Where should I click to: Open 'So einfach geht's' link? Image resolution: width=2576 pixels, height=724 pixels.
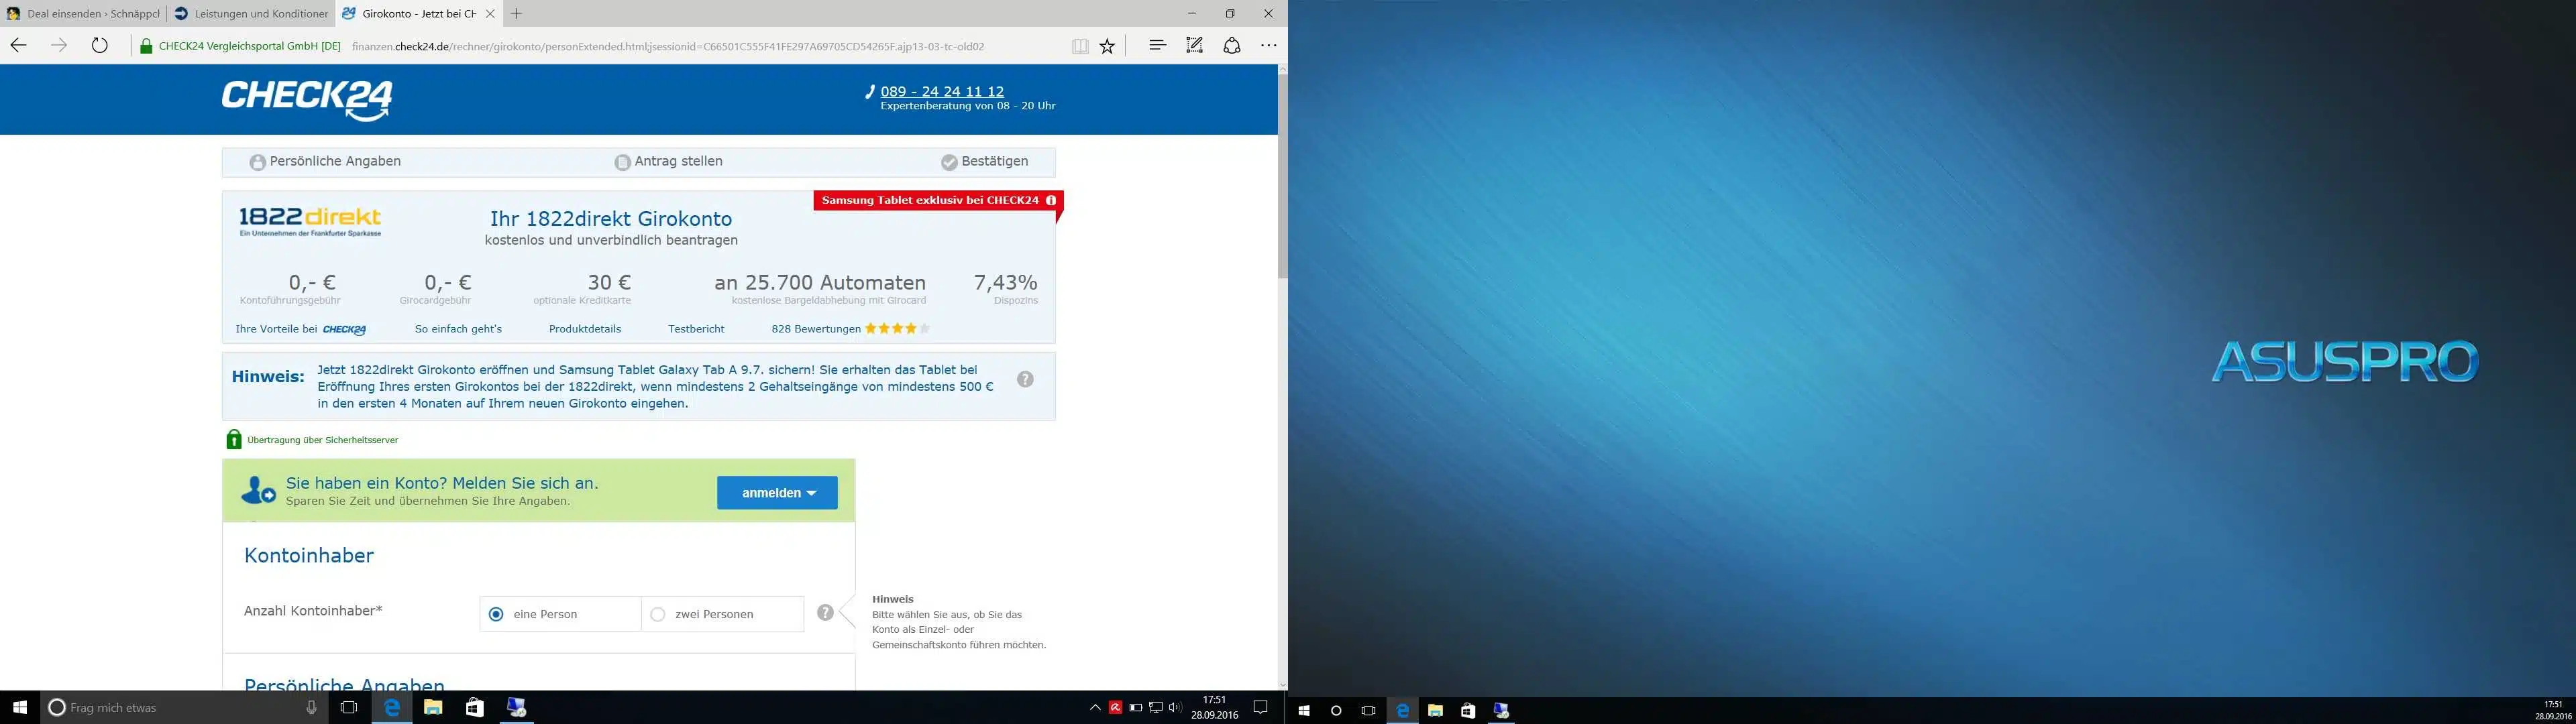click(x=458, y=329)
